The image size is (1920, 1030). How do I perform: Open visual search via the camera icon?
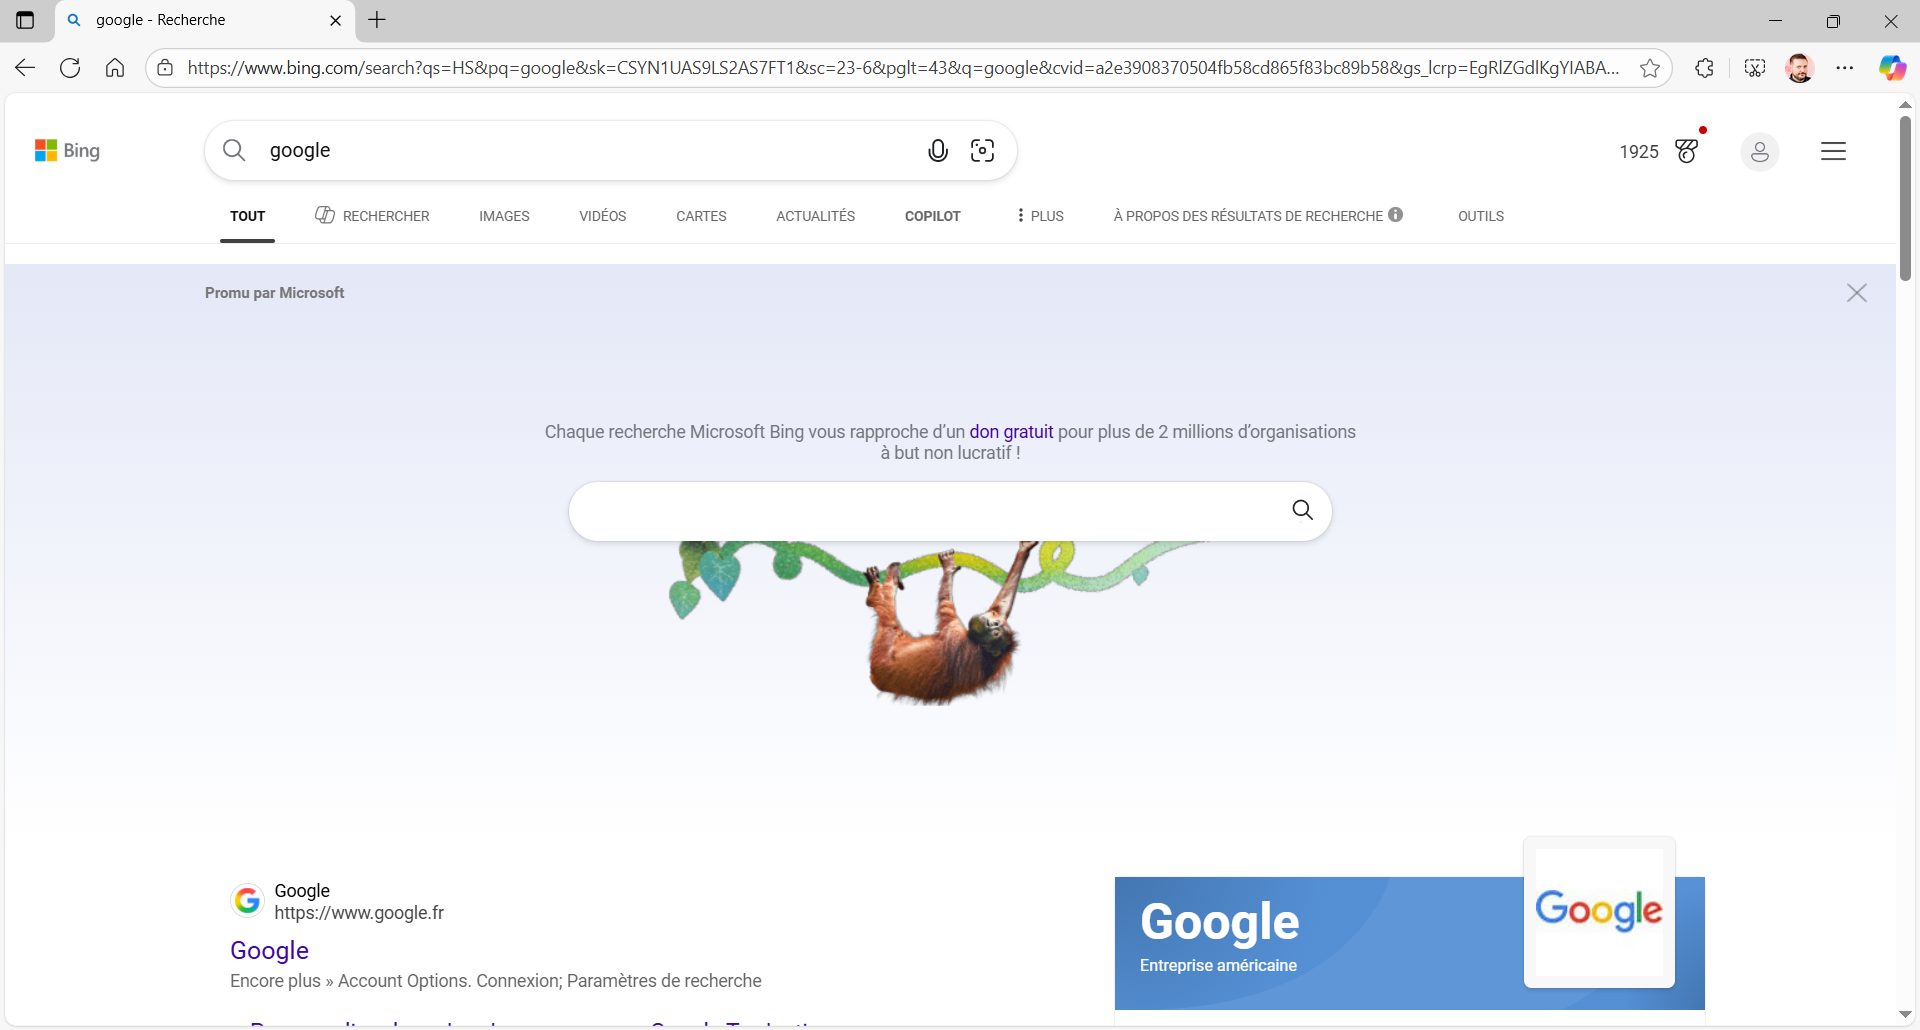click(983, 150)
